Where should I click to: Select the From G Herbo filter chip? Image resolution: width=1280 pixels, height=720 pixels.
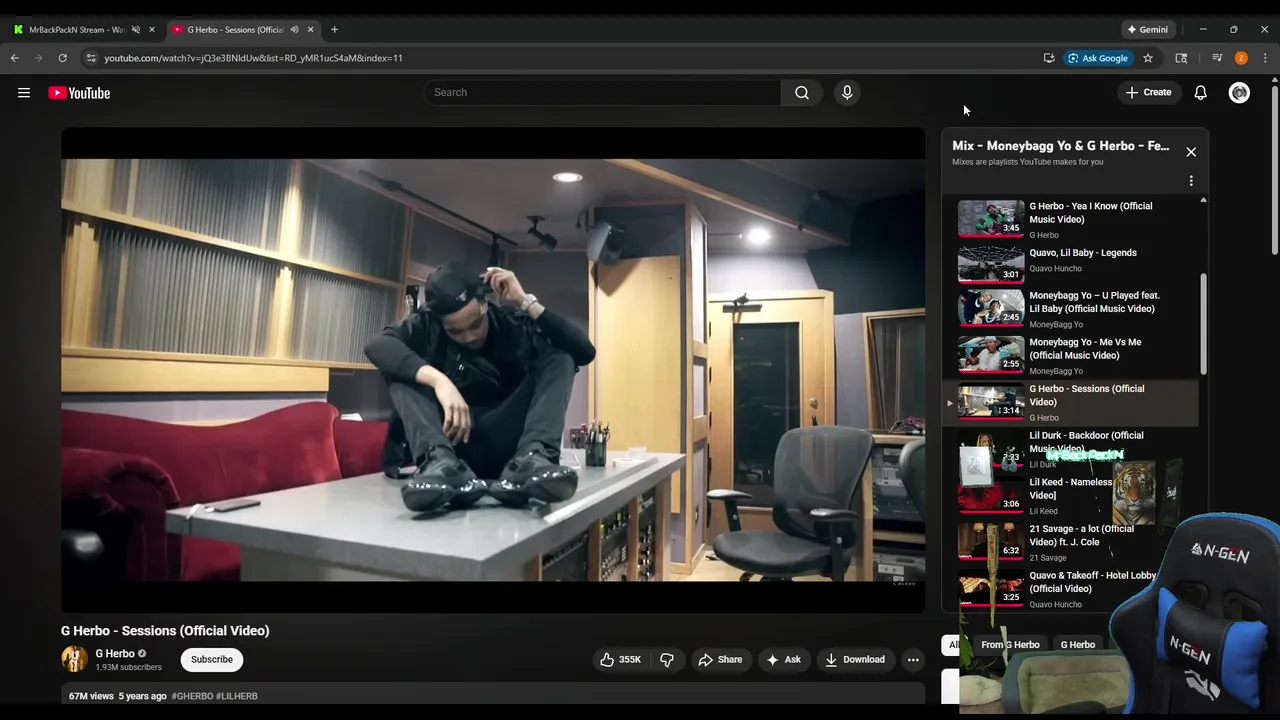click(1010, 645)
